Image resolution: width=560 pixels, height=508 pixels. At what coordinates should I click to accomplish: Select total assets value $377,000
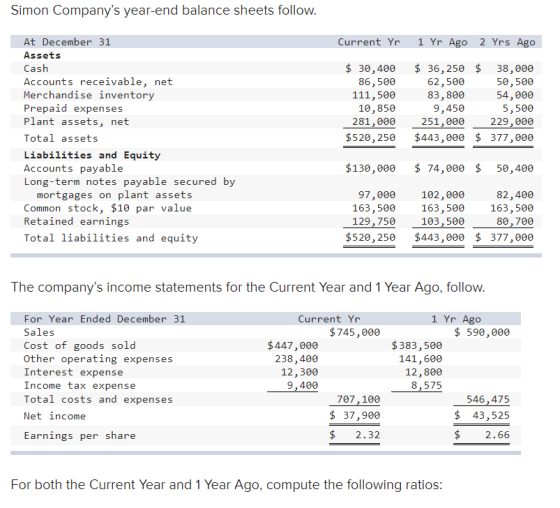point(504,138)
